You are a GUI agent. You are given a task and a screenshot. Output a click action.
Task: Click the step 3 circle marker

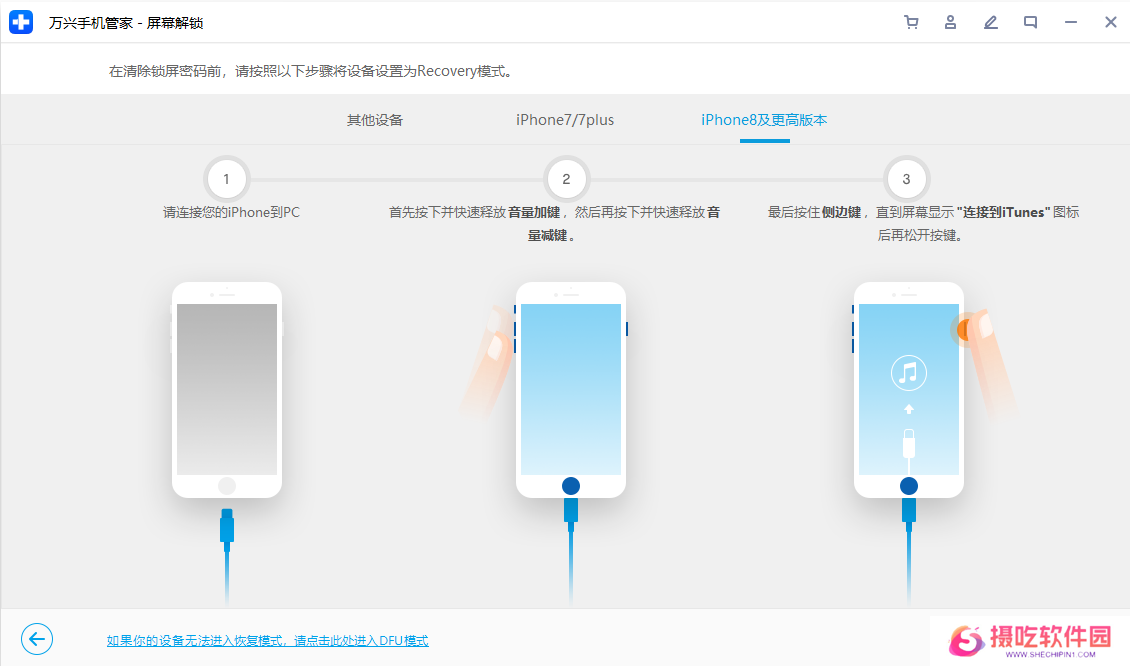pyautogui.click(x=906, y=179)
